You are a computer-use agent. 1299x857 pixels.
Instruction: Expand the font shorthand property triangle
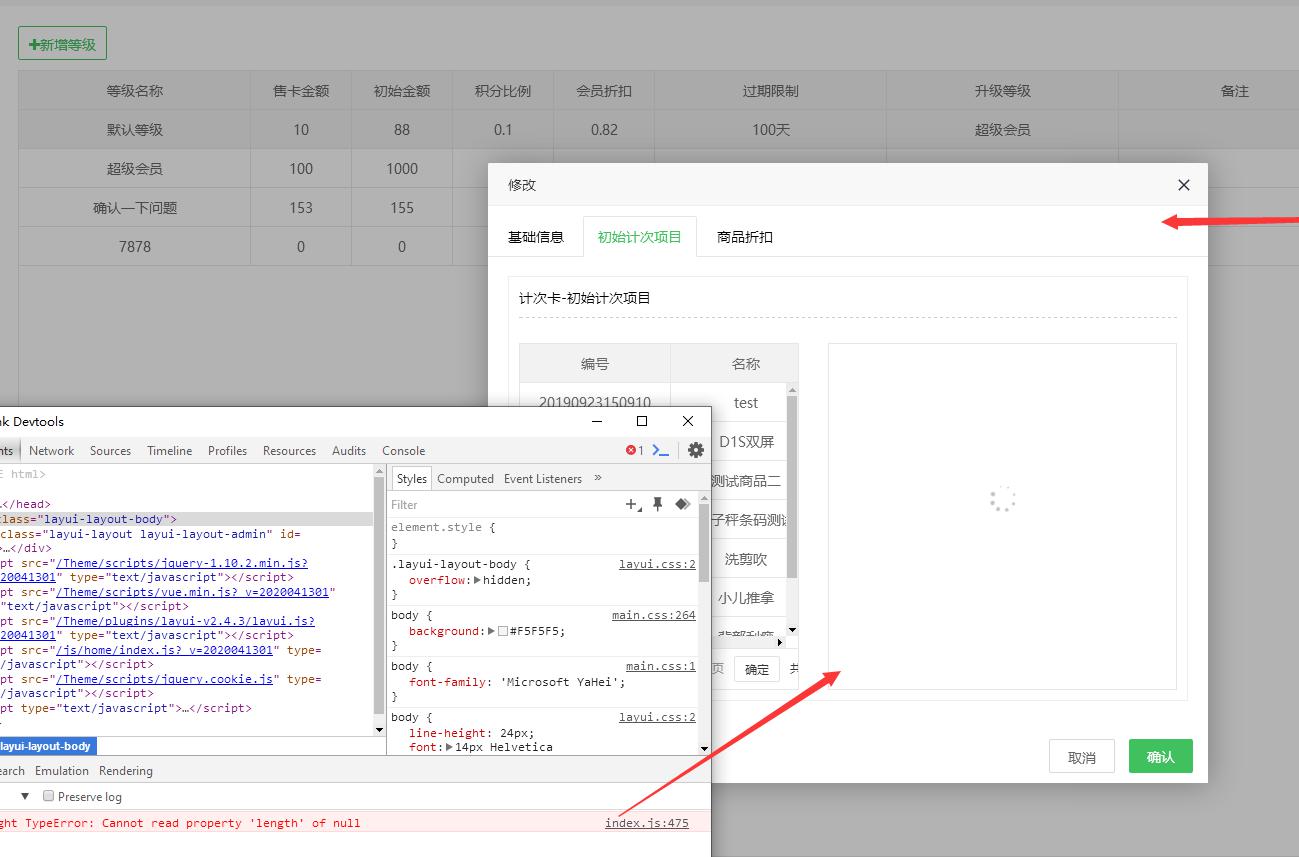[450, 747]
